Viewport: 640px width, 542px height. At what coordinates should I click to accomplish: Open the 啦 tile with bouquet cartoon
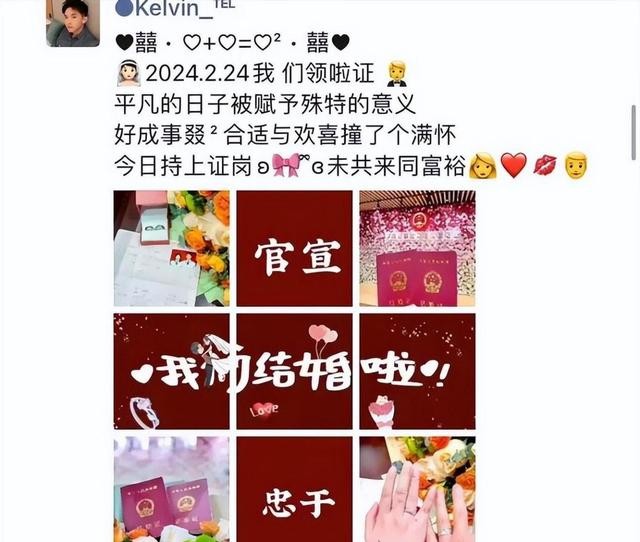(x=417, y=371)
